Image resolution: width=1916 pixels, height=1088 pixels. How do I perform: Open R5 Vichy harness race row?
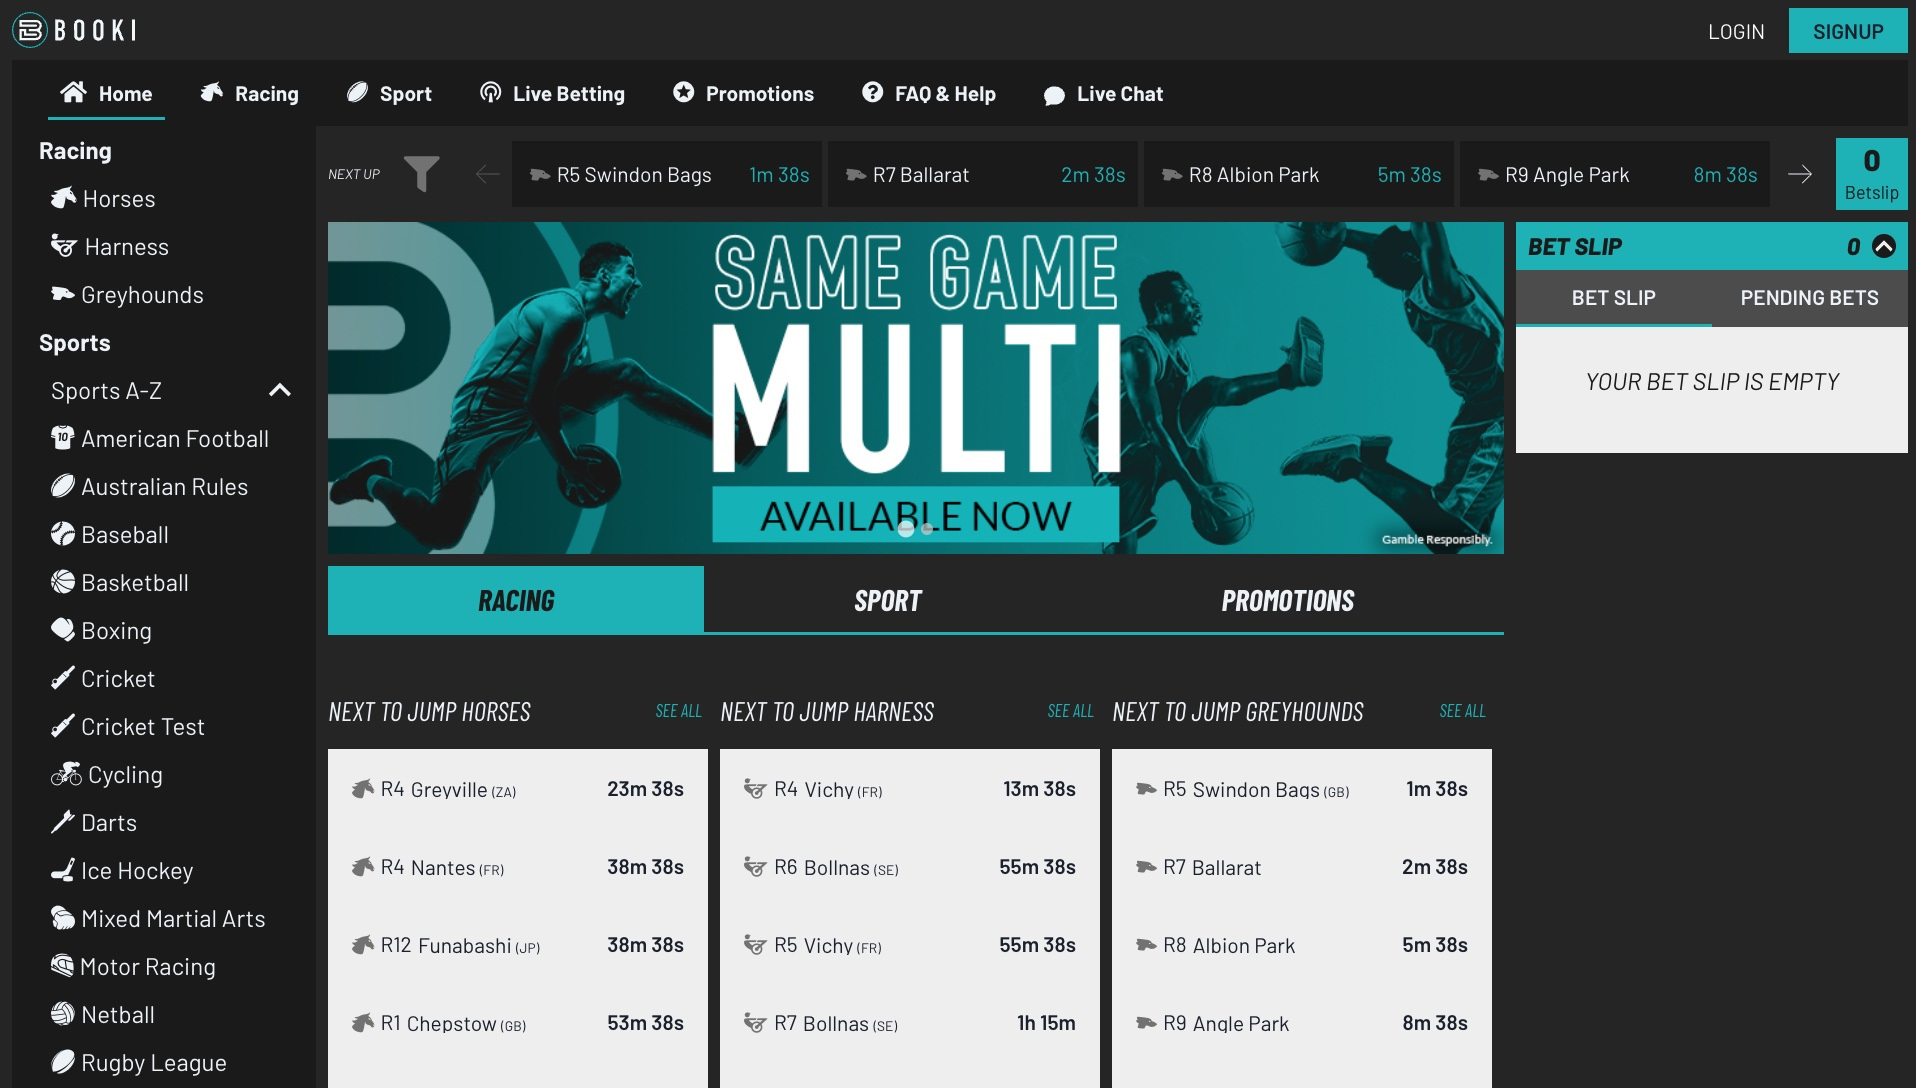(910, 945)
